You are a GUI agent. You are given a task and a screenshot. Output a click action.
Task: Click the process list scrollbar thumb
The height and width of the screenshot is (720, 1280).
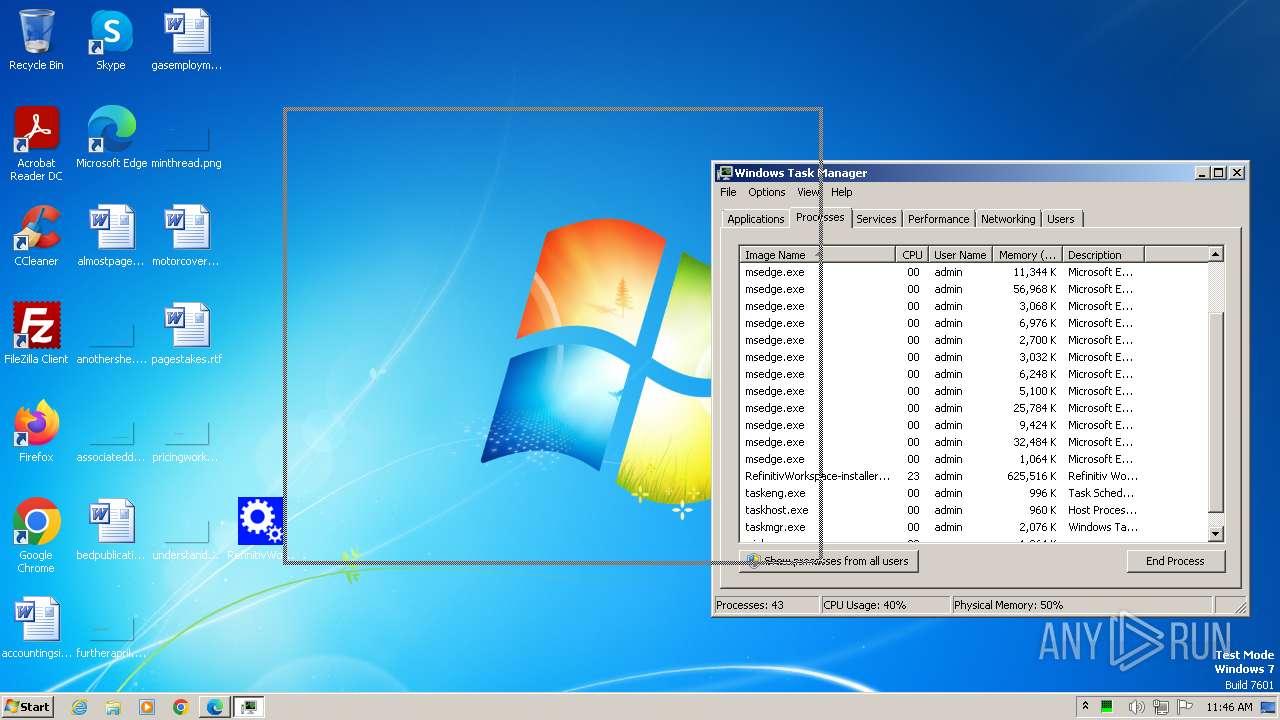[x=1216, y=412]
